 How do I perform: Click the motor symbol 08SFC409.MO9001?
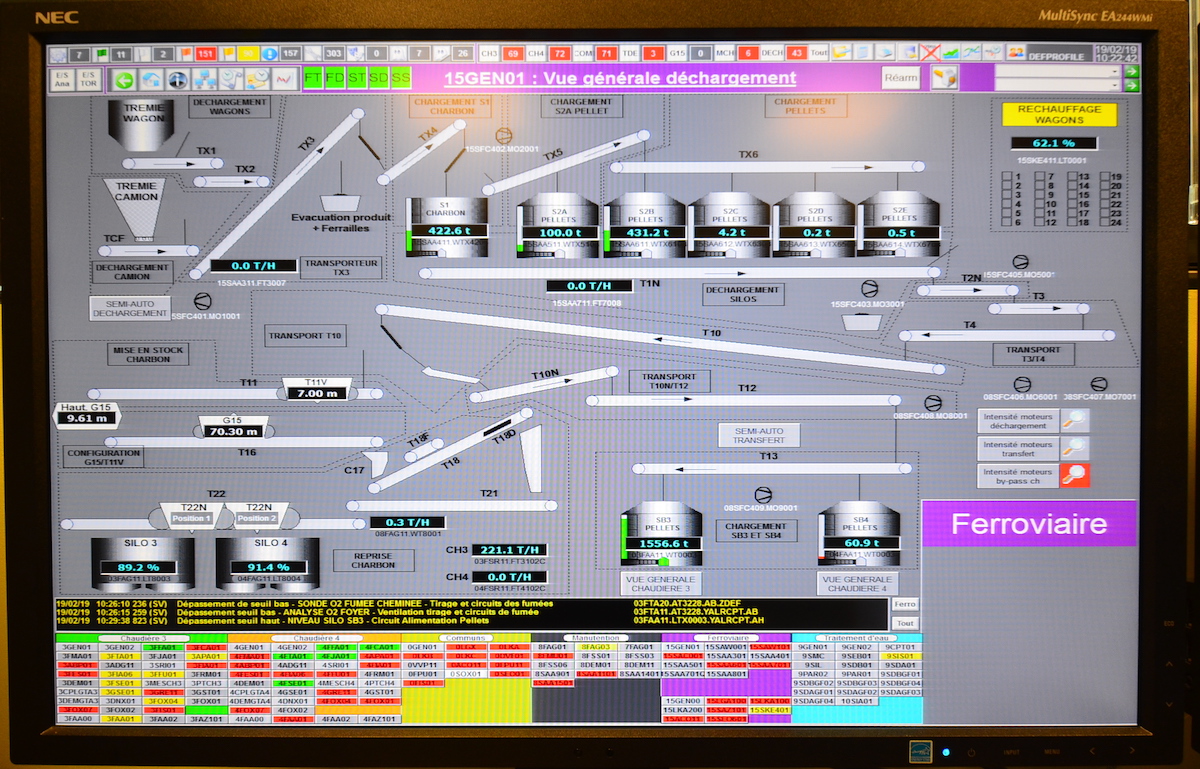(x=763, y=494)
